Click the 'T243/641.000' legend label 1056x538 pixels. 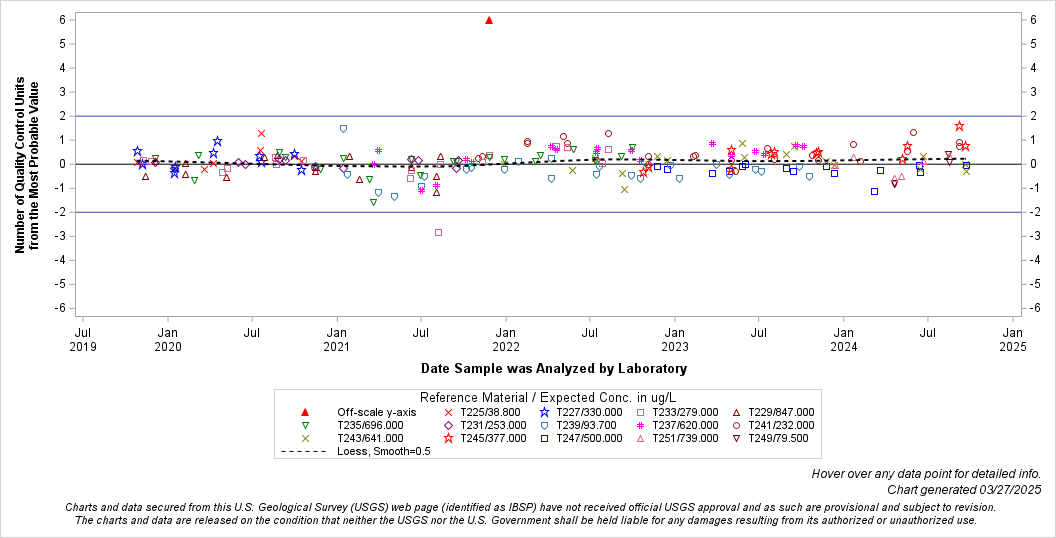coord(370,438)
